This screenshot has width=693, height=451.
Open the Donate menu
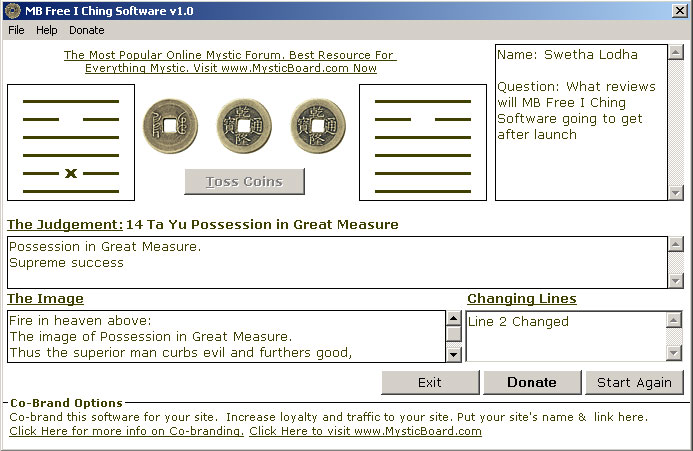click(87, 30)
